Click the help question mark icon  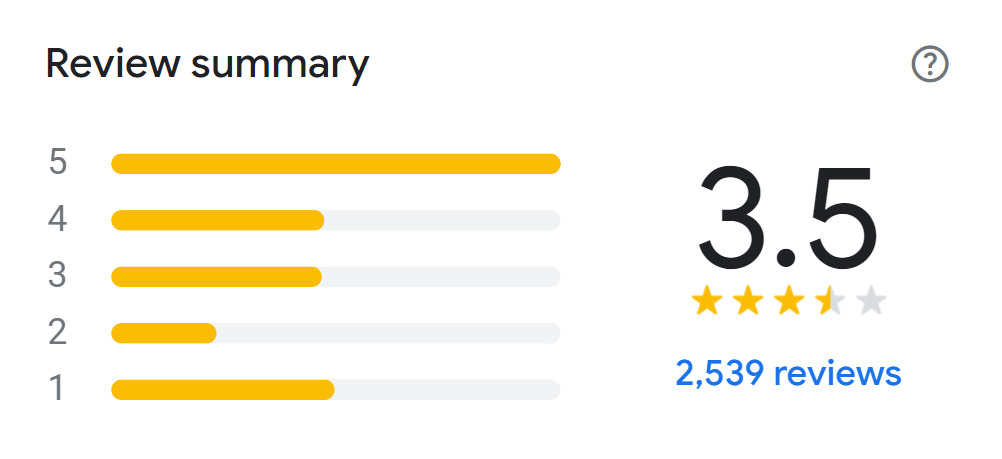point(930,65)
